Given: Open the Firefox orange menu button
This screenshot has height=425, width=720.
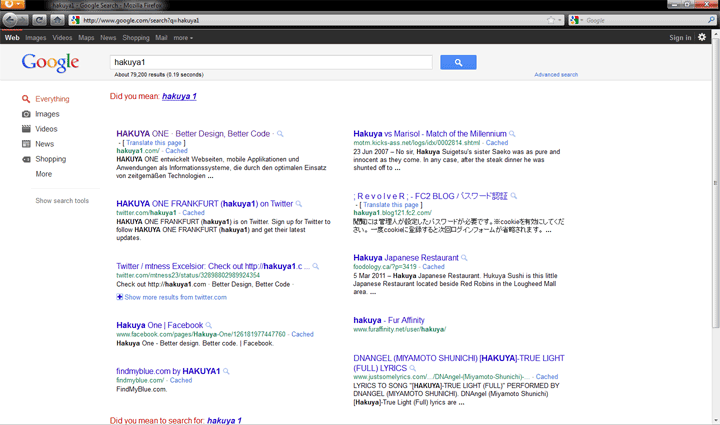Looking at the screenshot, I should 12,4.
